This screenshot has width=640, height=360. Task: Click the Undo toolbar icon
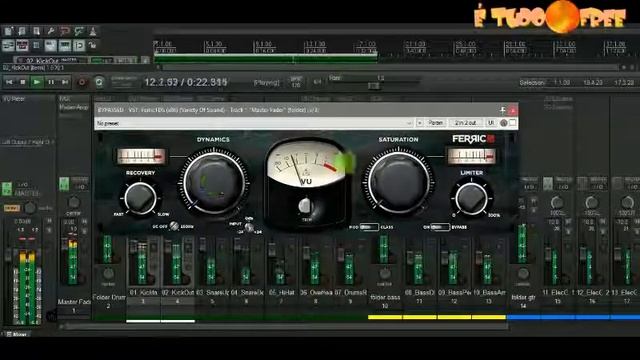pyautogui.click(x=64, y=31)
